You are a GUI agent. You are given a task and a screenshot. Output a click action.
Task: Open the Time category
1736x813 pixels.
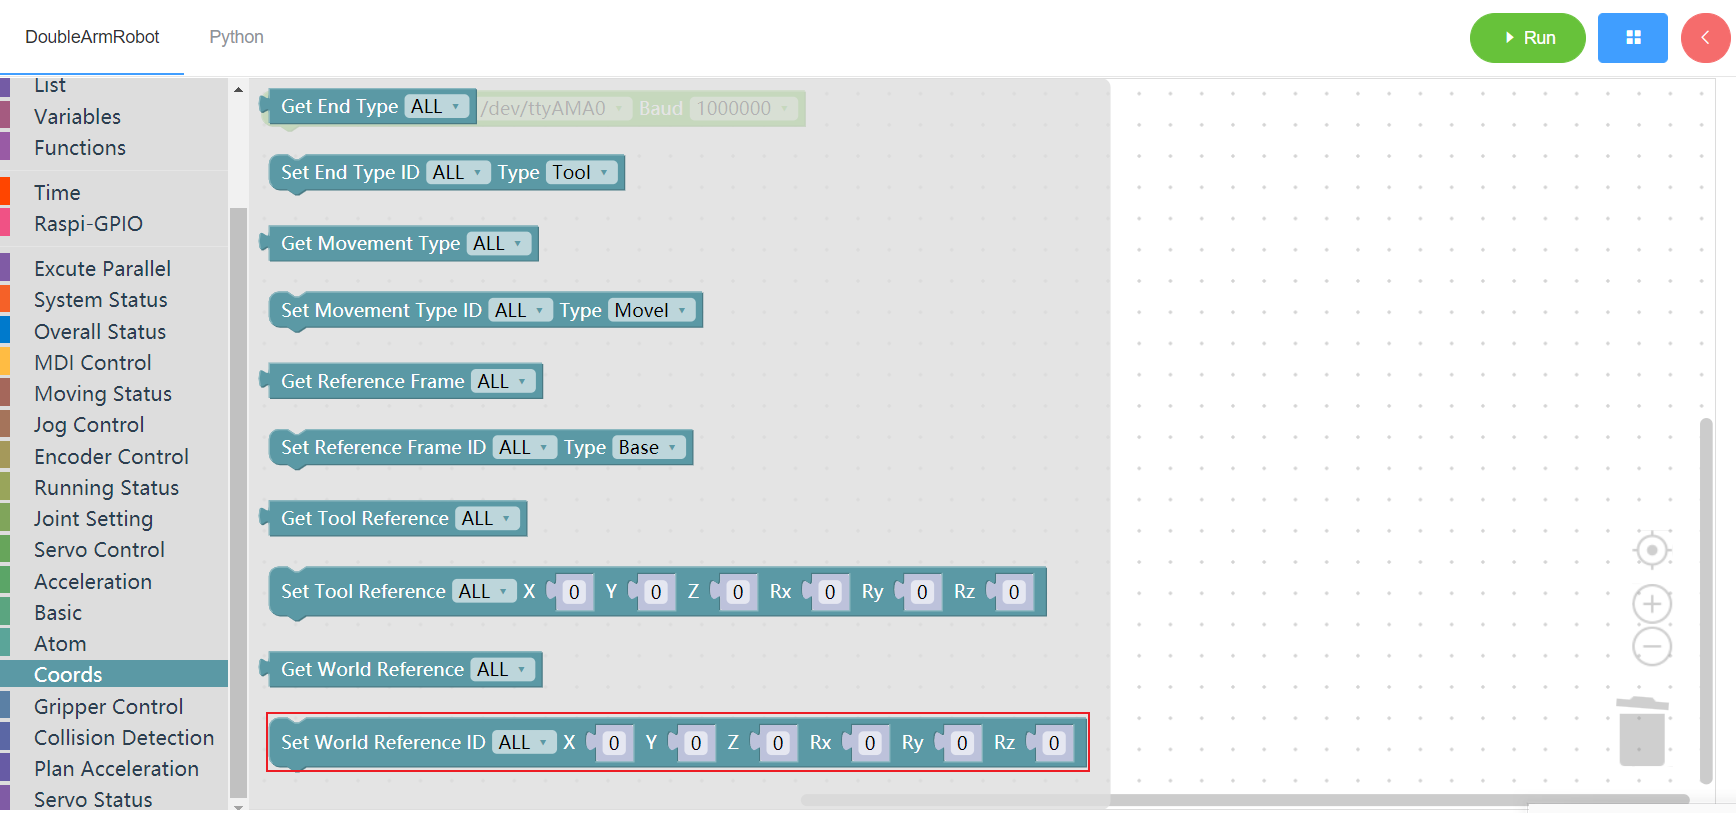coord(114,192)
